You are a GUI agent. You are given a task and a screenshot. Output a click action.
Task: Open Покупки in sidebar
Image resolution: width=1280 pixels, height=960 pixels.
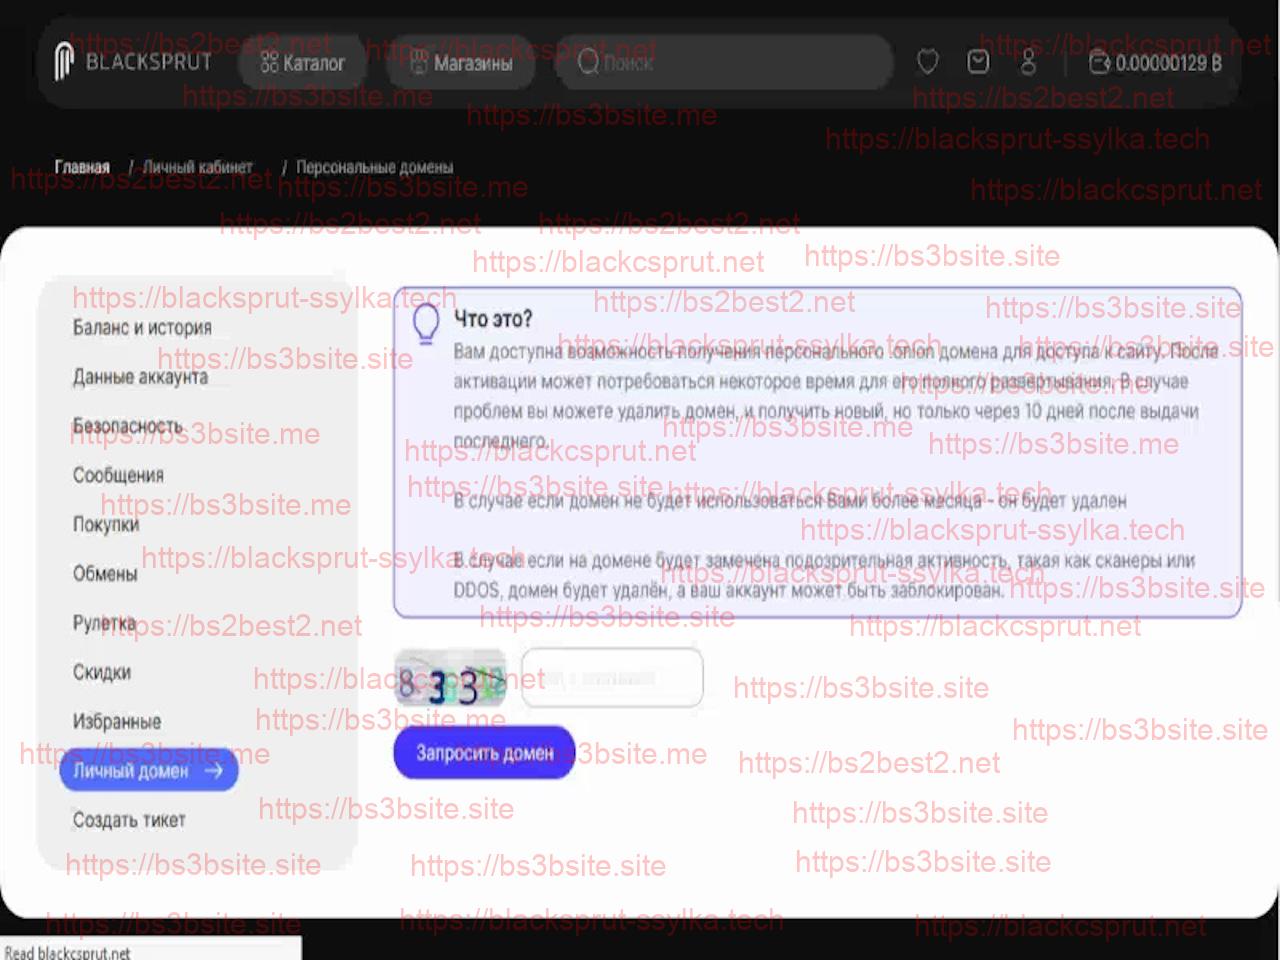point(106,524)
